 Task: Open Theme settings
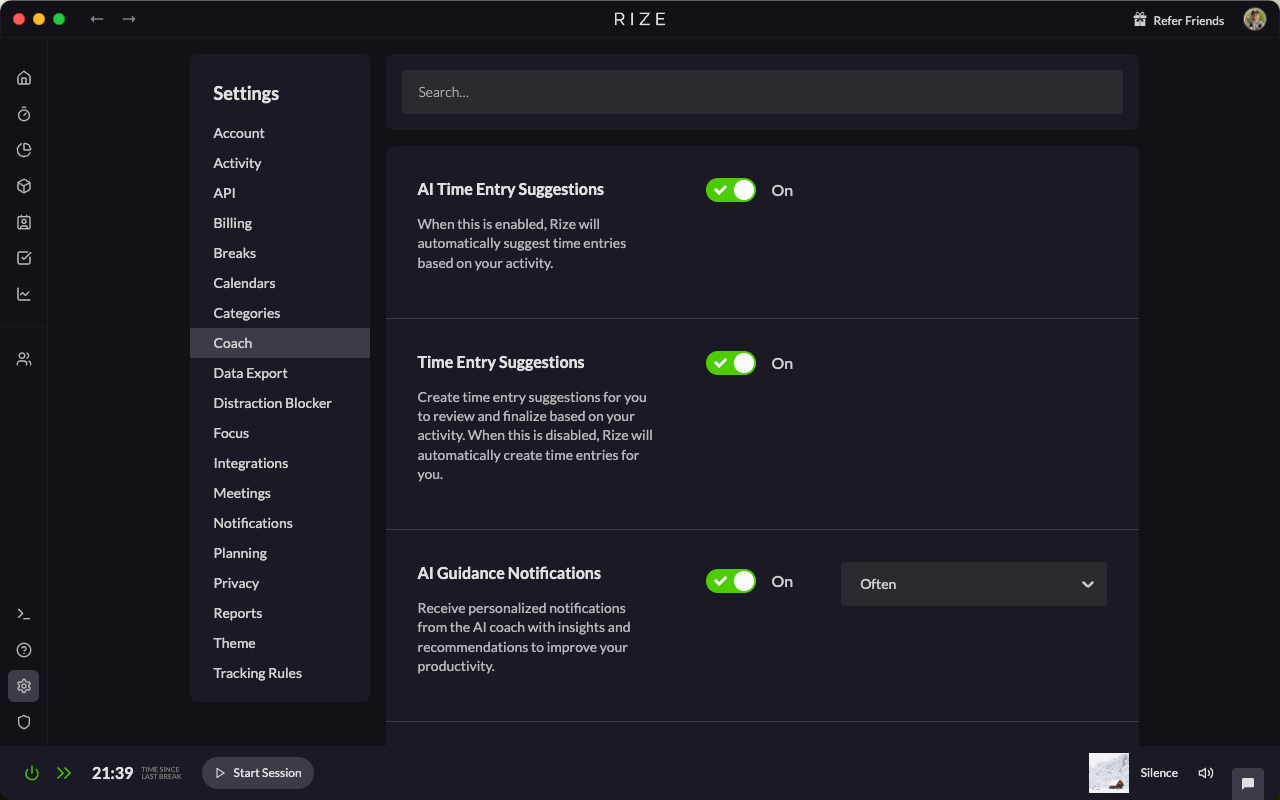[280, 643]
